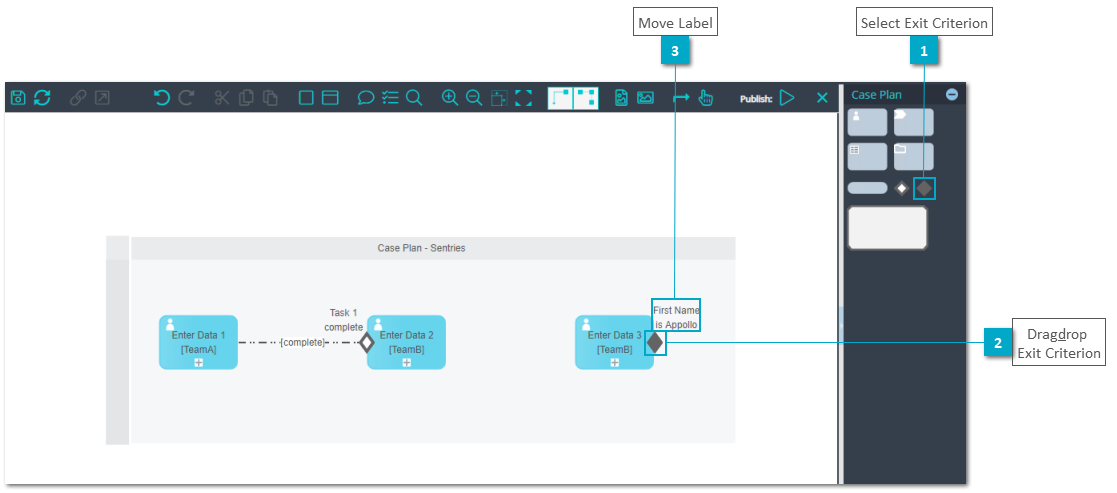The width and height of the screenshot is (1117, 493).
Task: Select the exit criterion diamond on Enter Data 3
Action: pyautogui.click(x=655, y=343)
